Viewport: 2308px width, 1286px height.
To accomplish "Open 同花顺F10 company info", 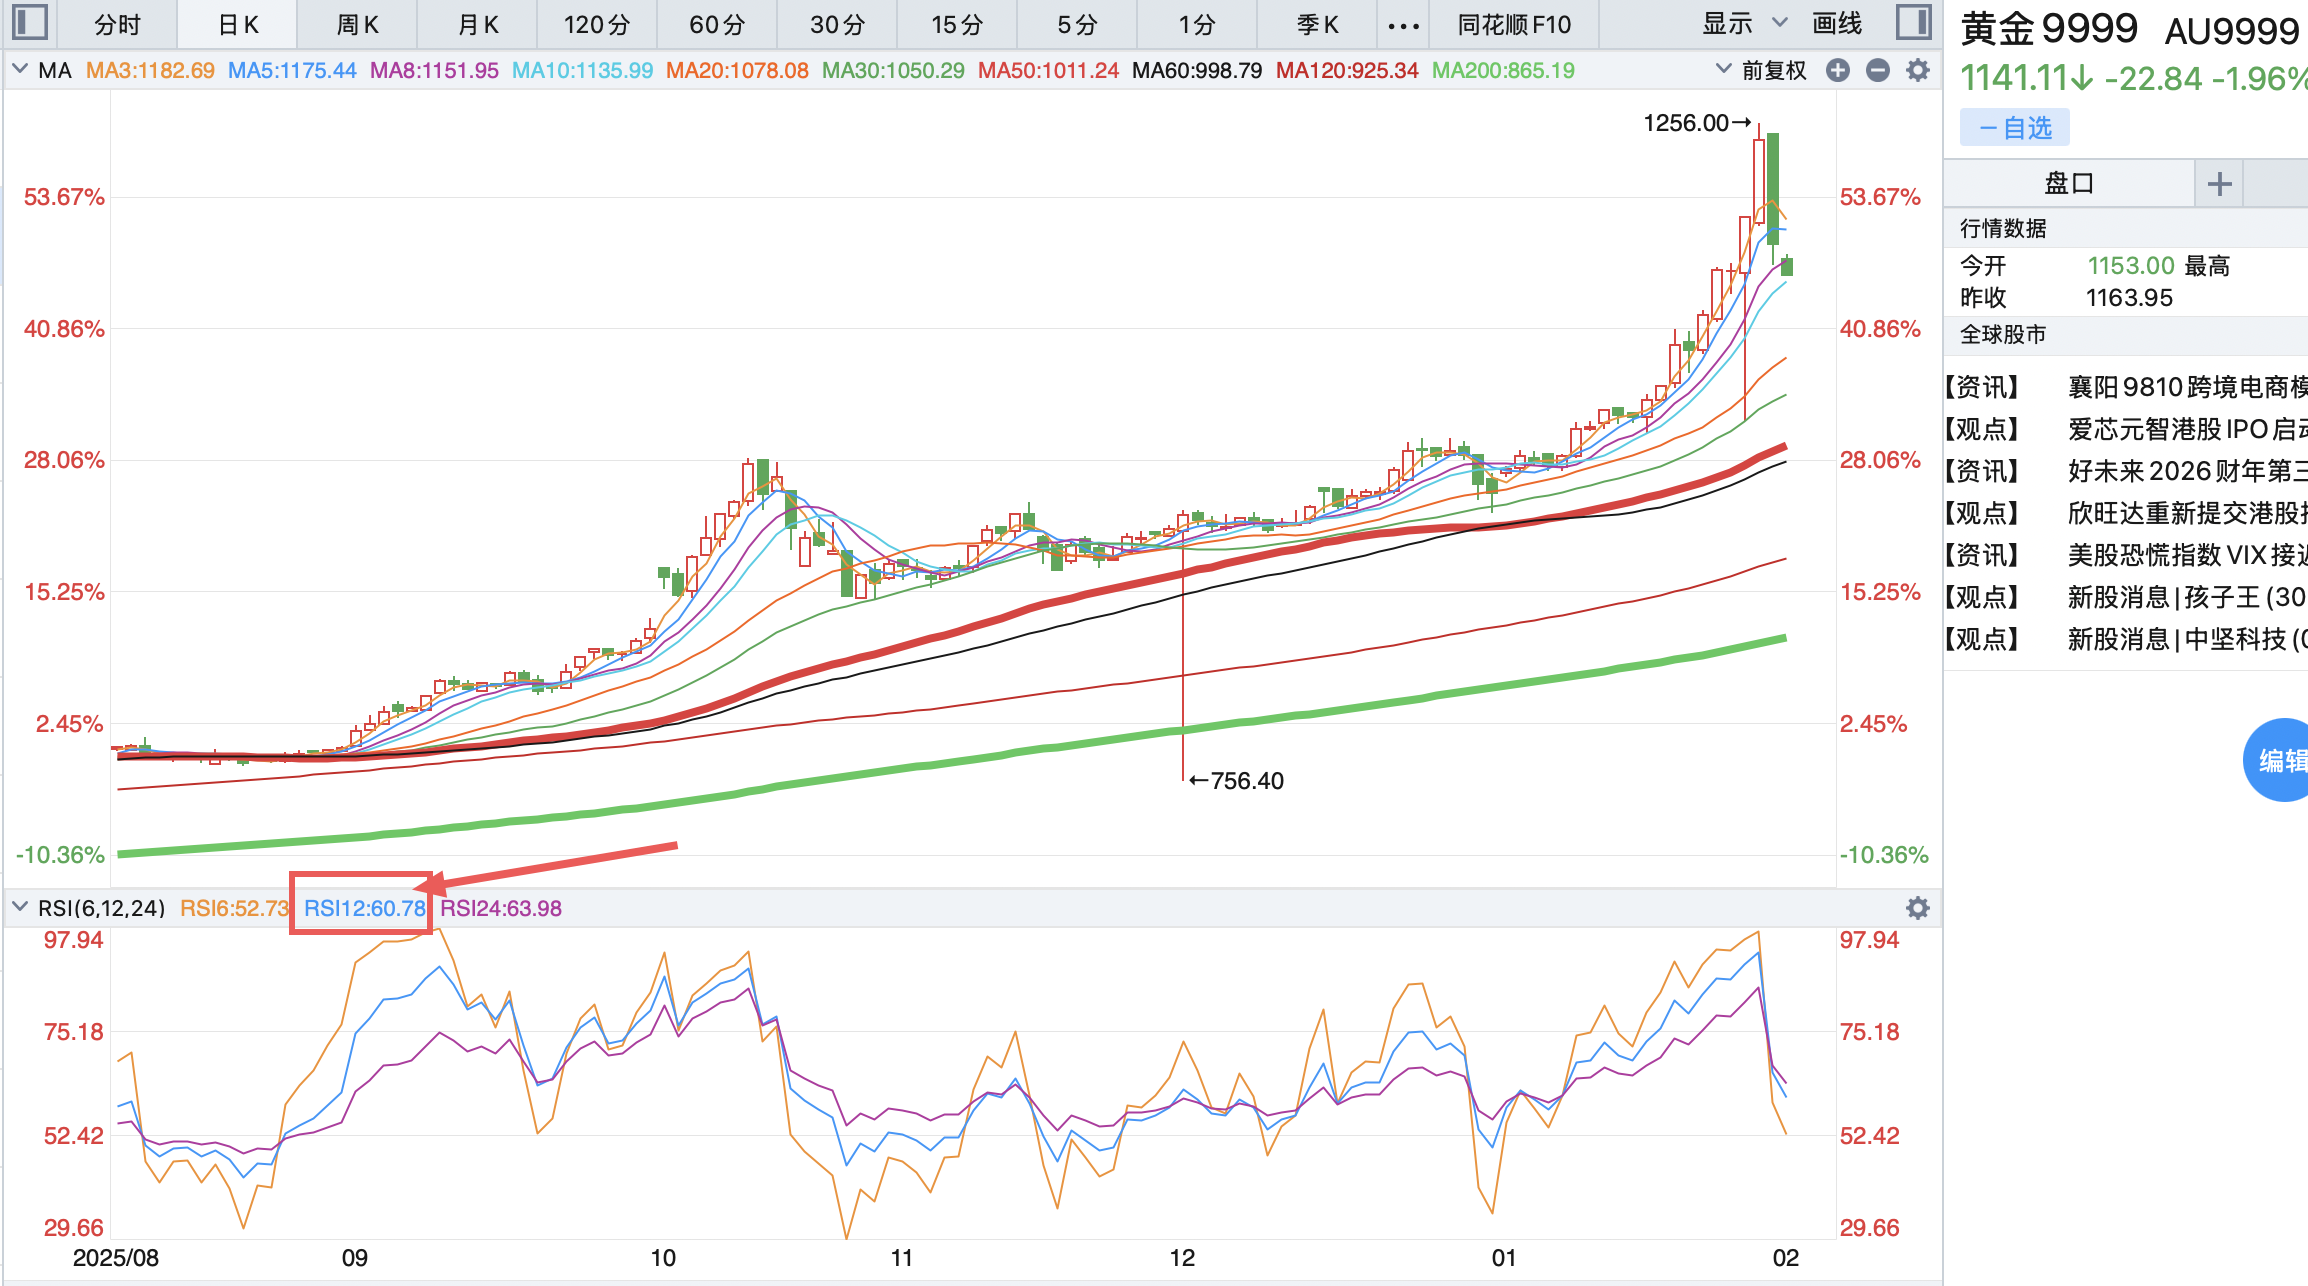I will pos(1514,25).
